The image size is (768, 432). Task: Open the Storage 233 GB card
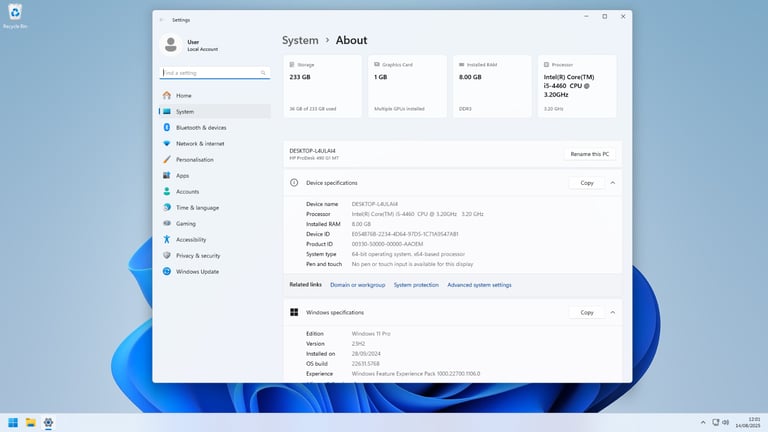click(322, 86)
